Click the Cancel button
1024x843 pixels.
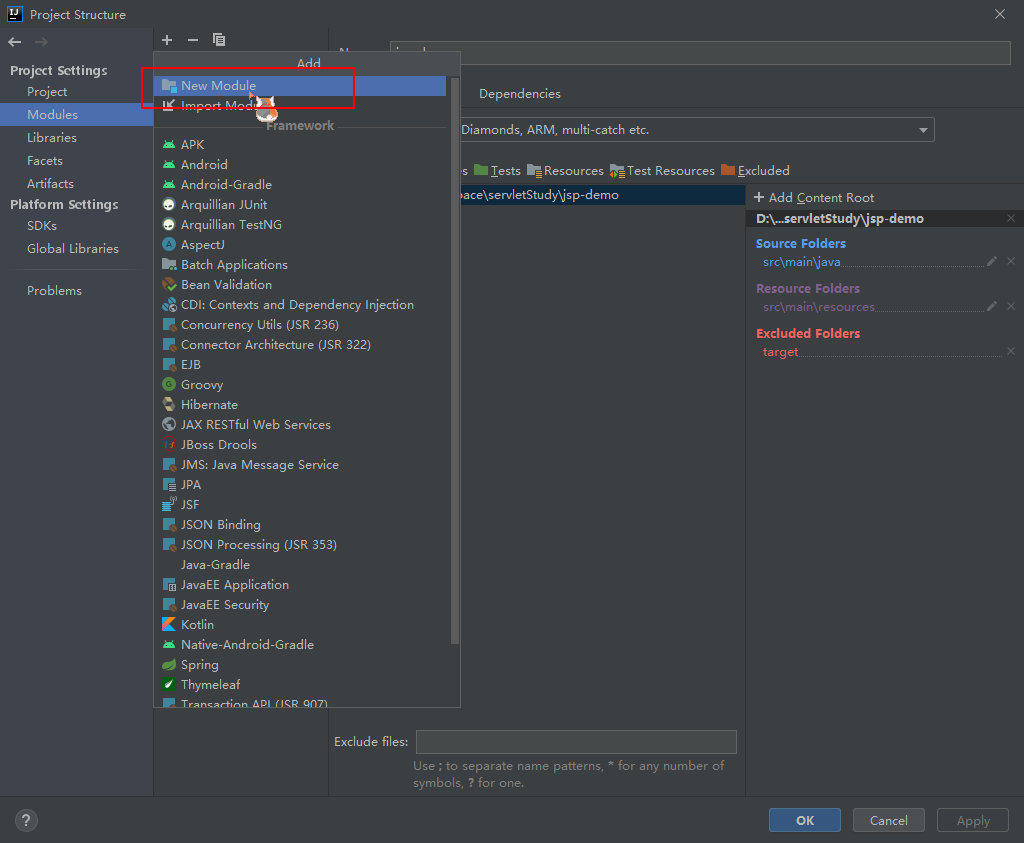[x=888, y=820]
